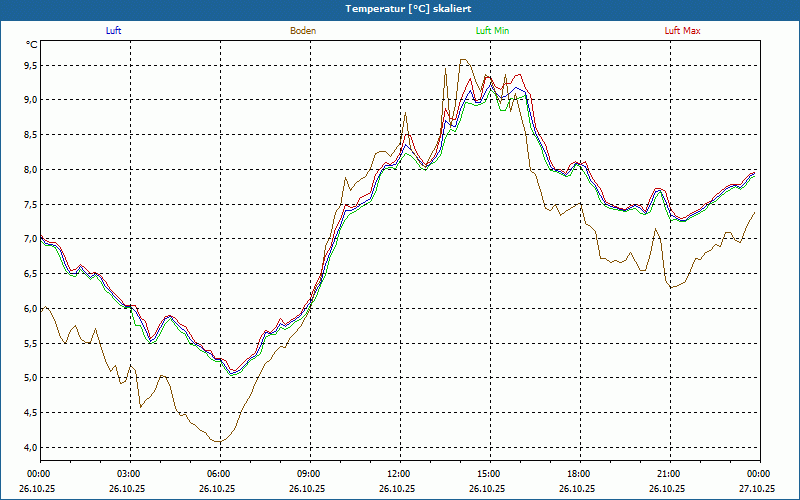
Task: Select the 06:00 time axis label
Action: pyautogui.click(x=219, y=474)
